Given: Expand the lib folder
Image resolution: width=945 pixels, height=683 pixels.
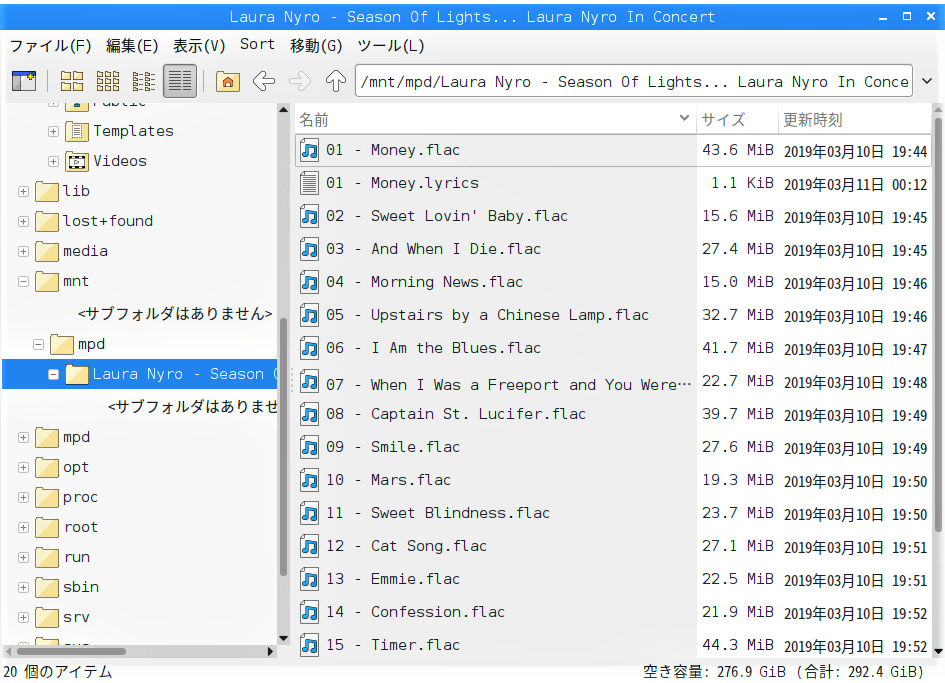Looking at the screenshot, I should pos(24,191).
